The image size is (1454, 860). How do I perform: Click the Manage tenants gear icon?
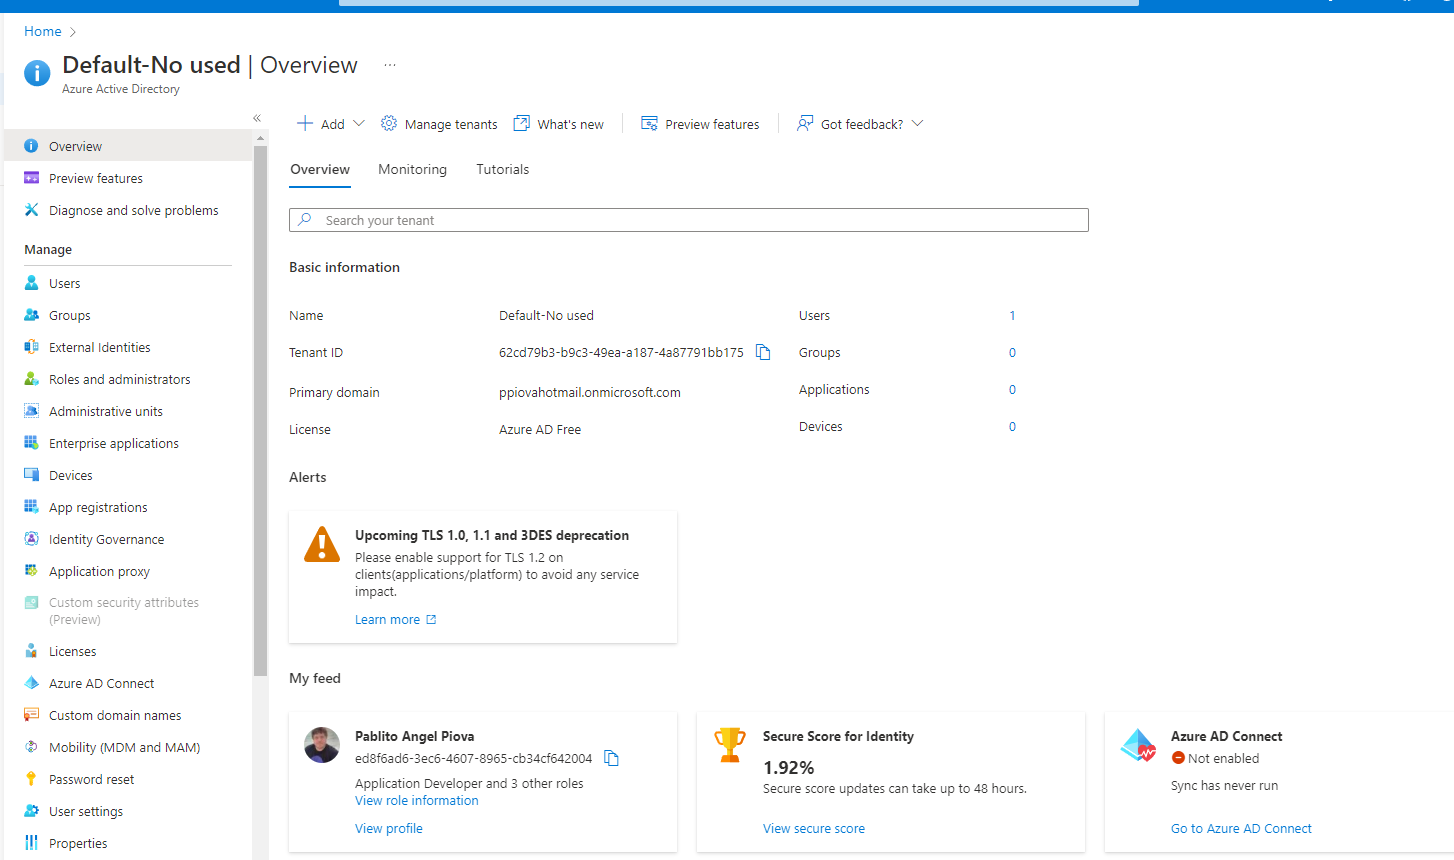click(389, 123)
